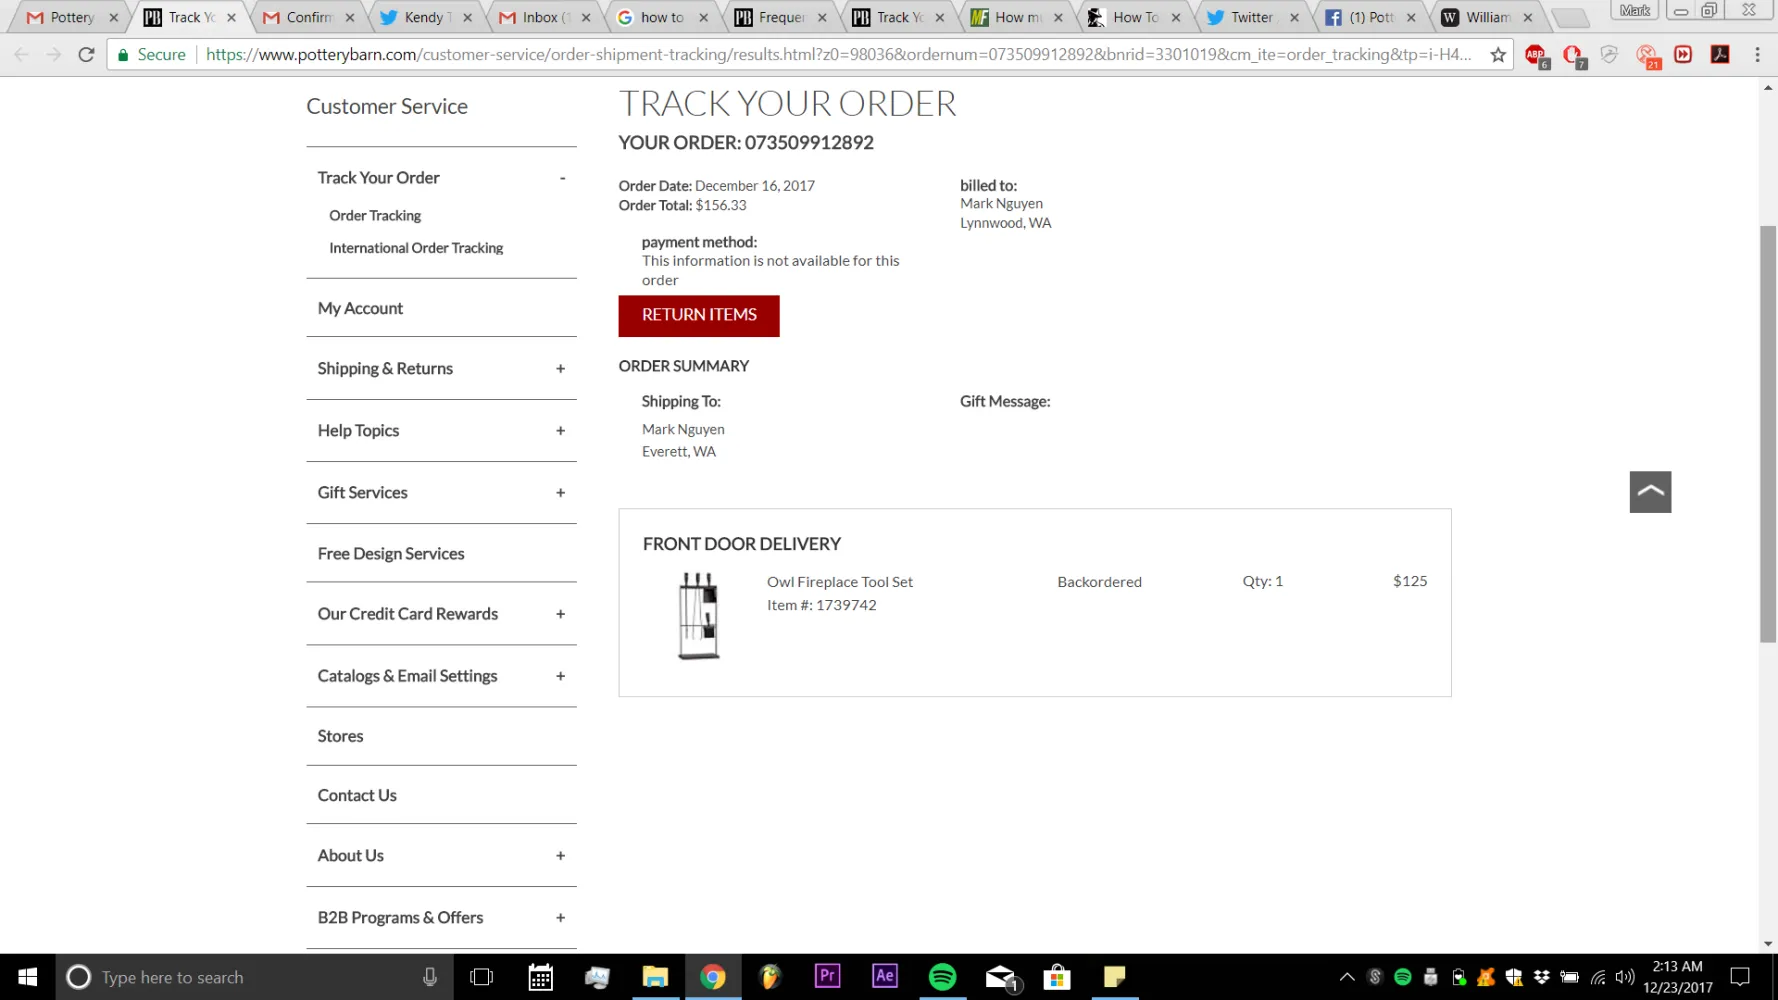Open the Dropbox tray icon
The width and height of the screenshot is (1778, 1000).
[1541, 977]
